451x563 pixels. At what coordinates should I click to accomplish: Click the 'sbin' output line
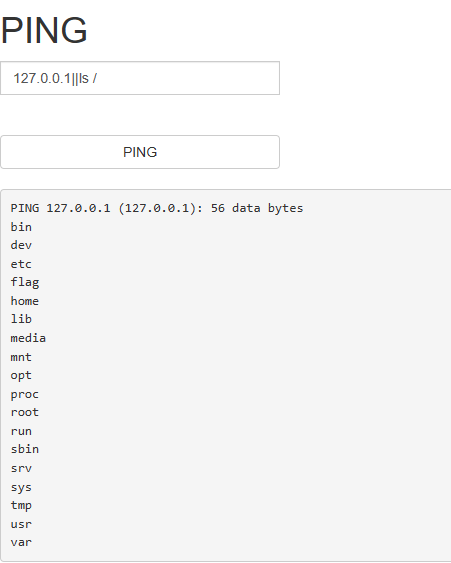(x=25, y=449)
